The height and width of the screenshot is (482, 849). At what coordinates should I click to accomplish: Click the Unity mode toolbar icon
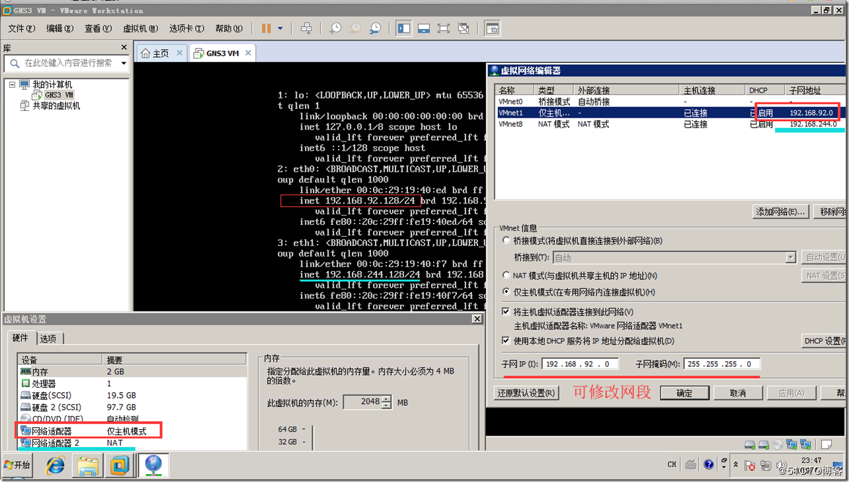click(x=463, y=28)
